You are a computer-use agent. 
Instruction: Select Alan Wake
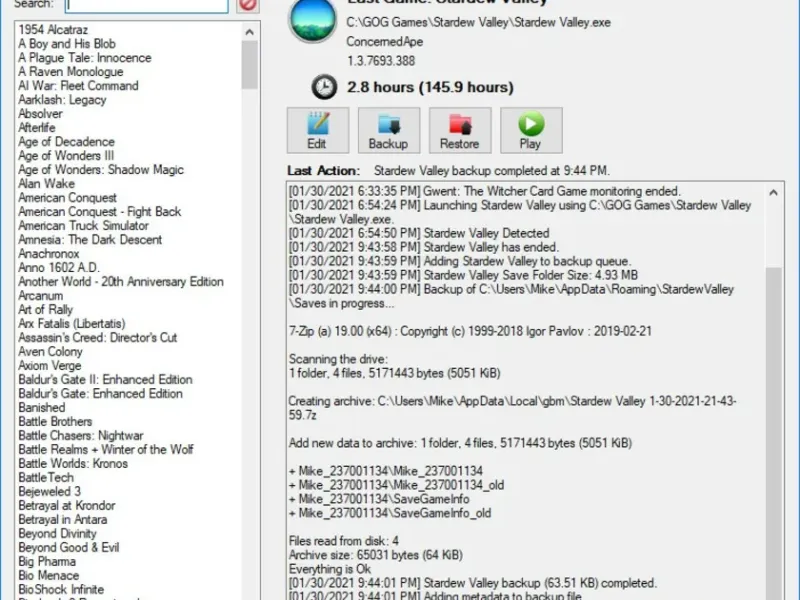click(46, 184)
